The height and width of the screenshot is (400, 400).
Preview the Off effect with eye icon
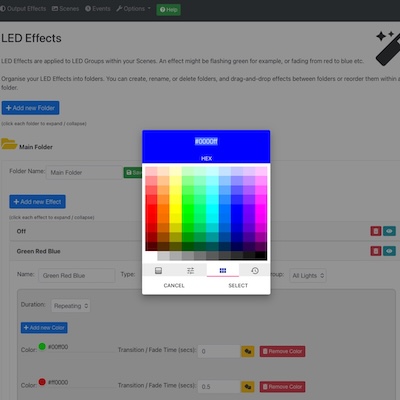(x=389, y=231)
